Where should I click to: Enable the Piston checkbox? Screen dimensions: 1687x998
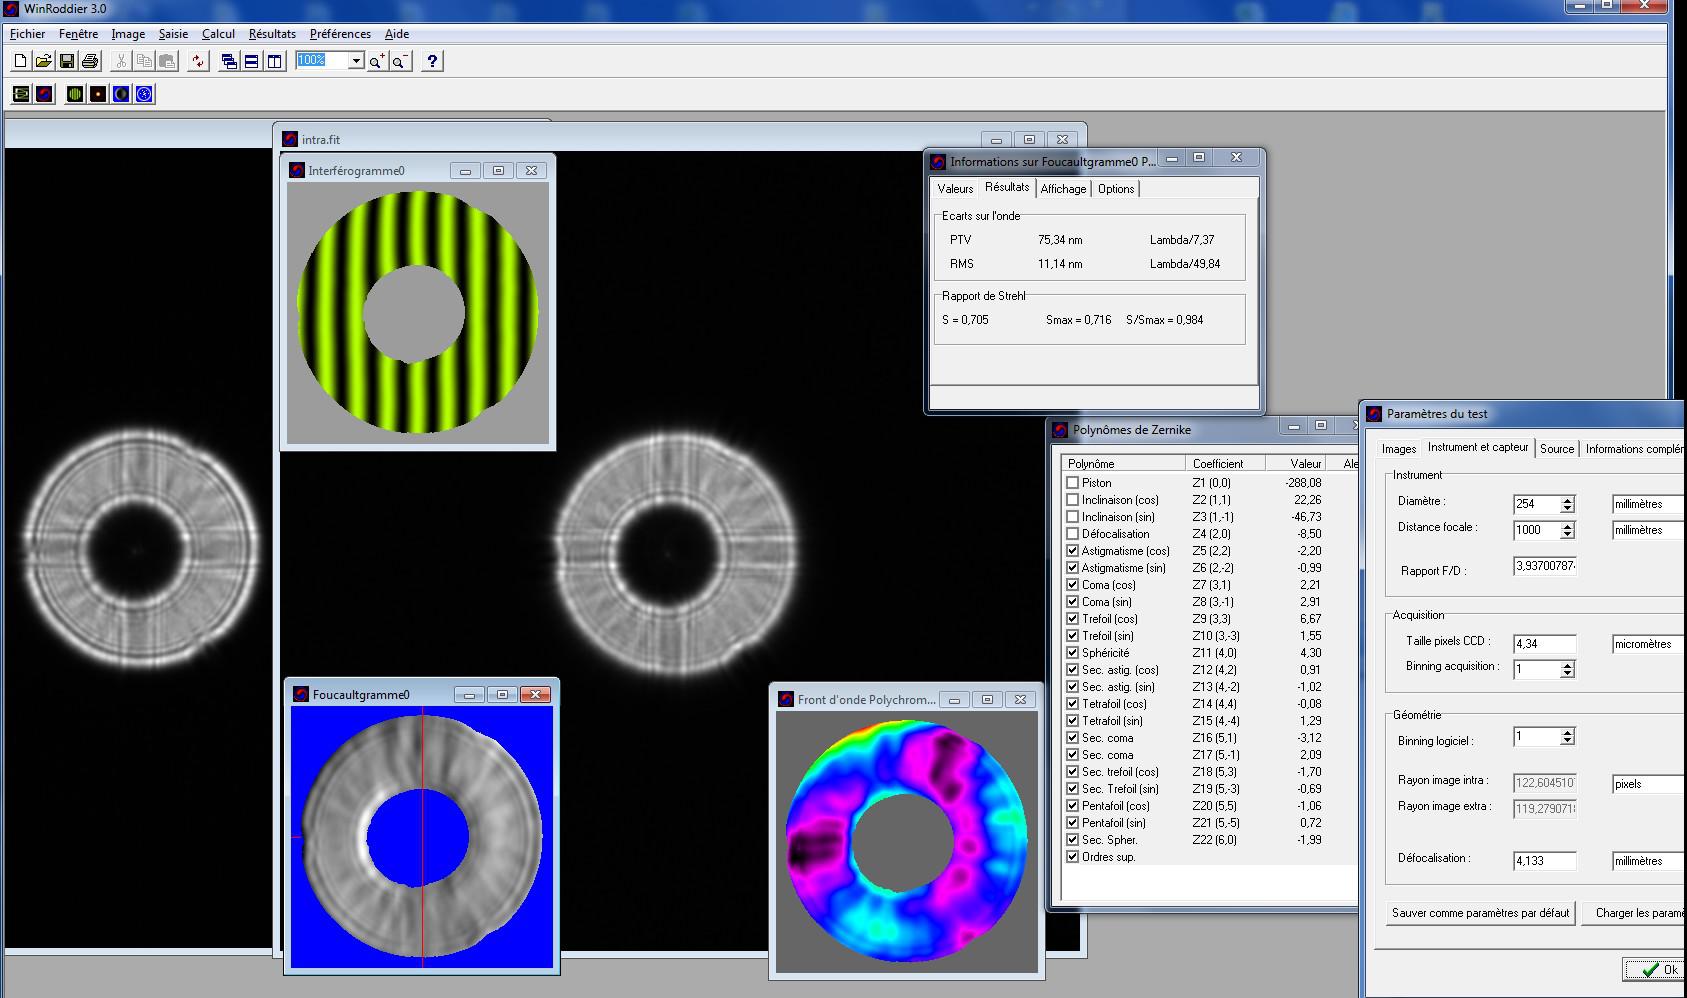pos(1072,483)
